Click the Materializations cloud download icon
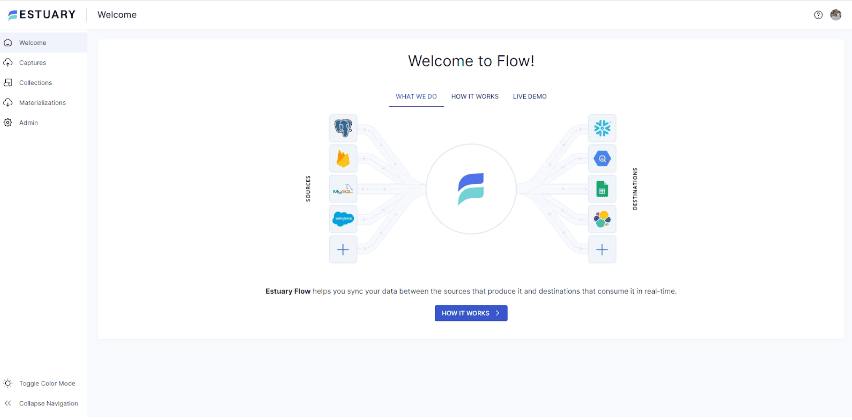Screen dimensions: 852x420 pyautogui.click(x=8, y=103)
